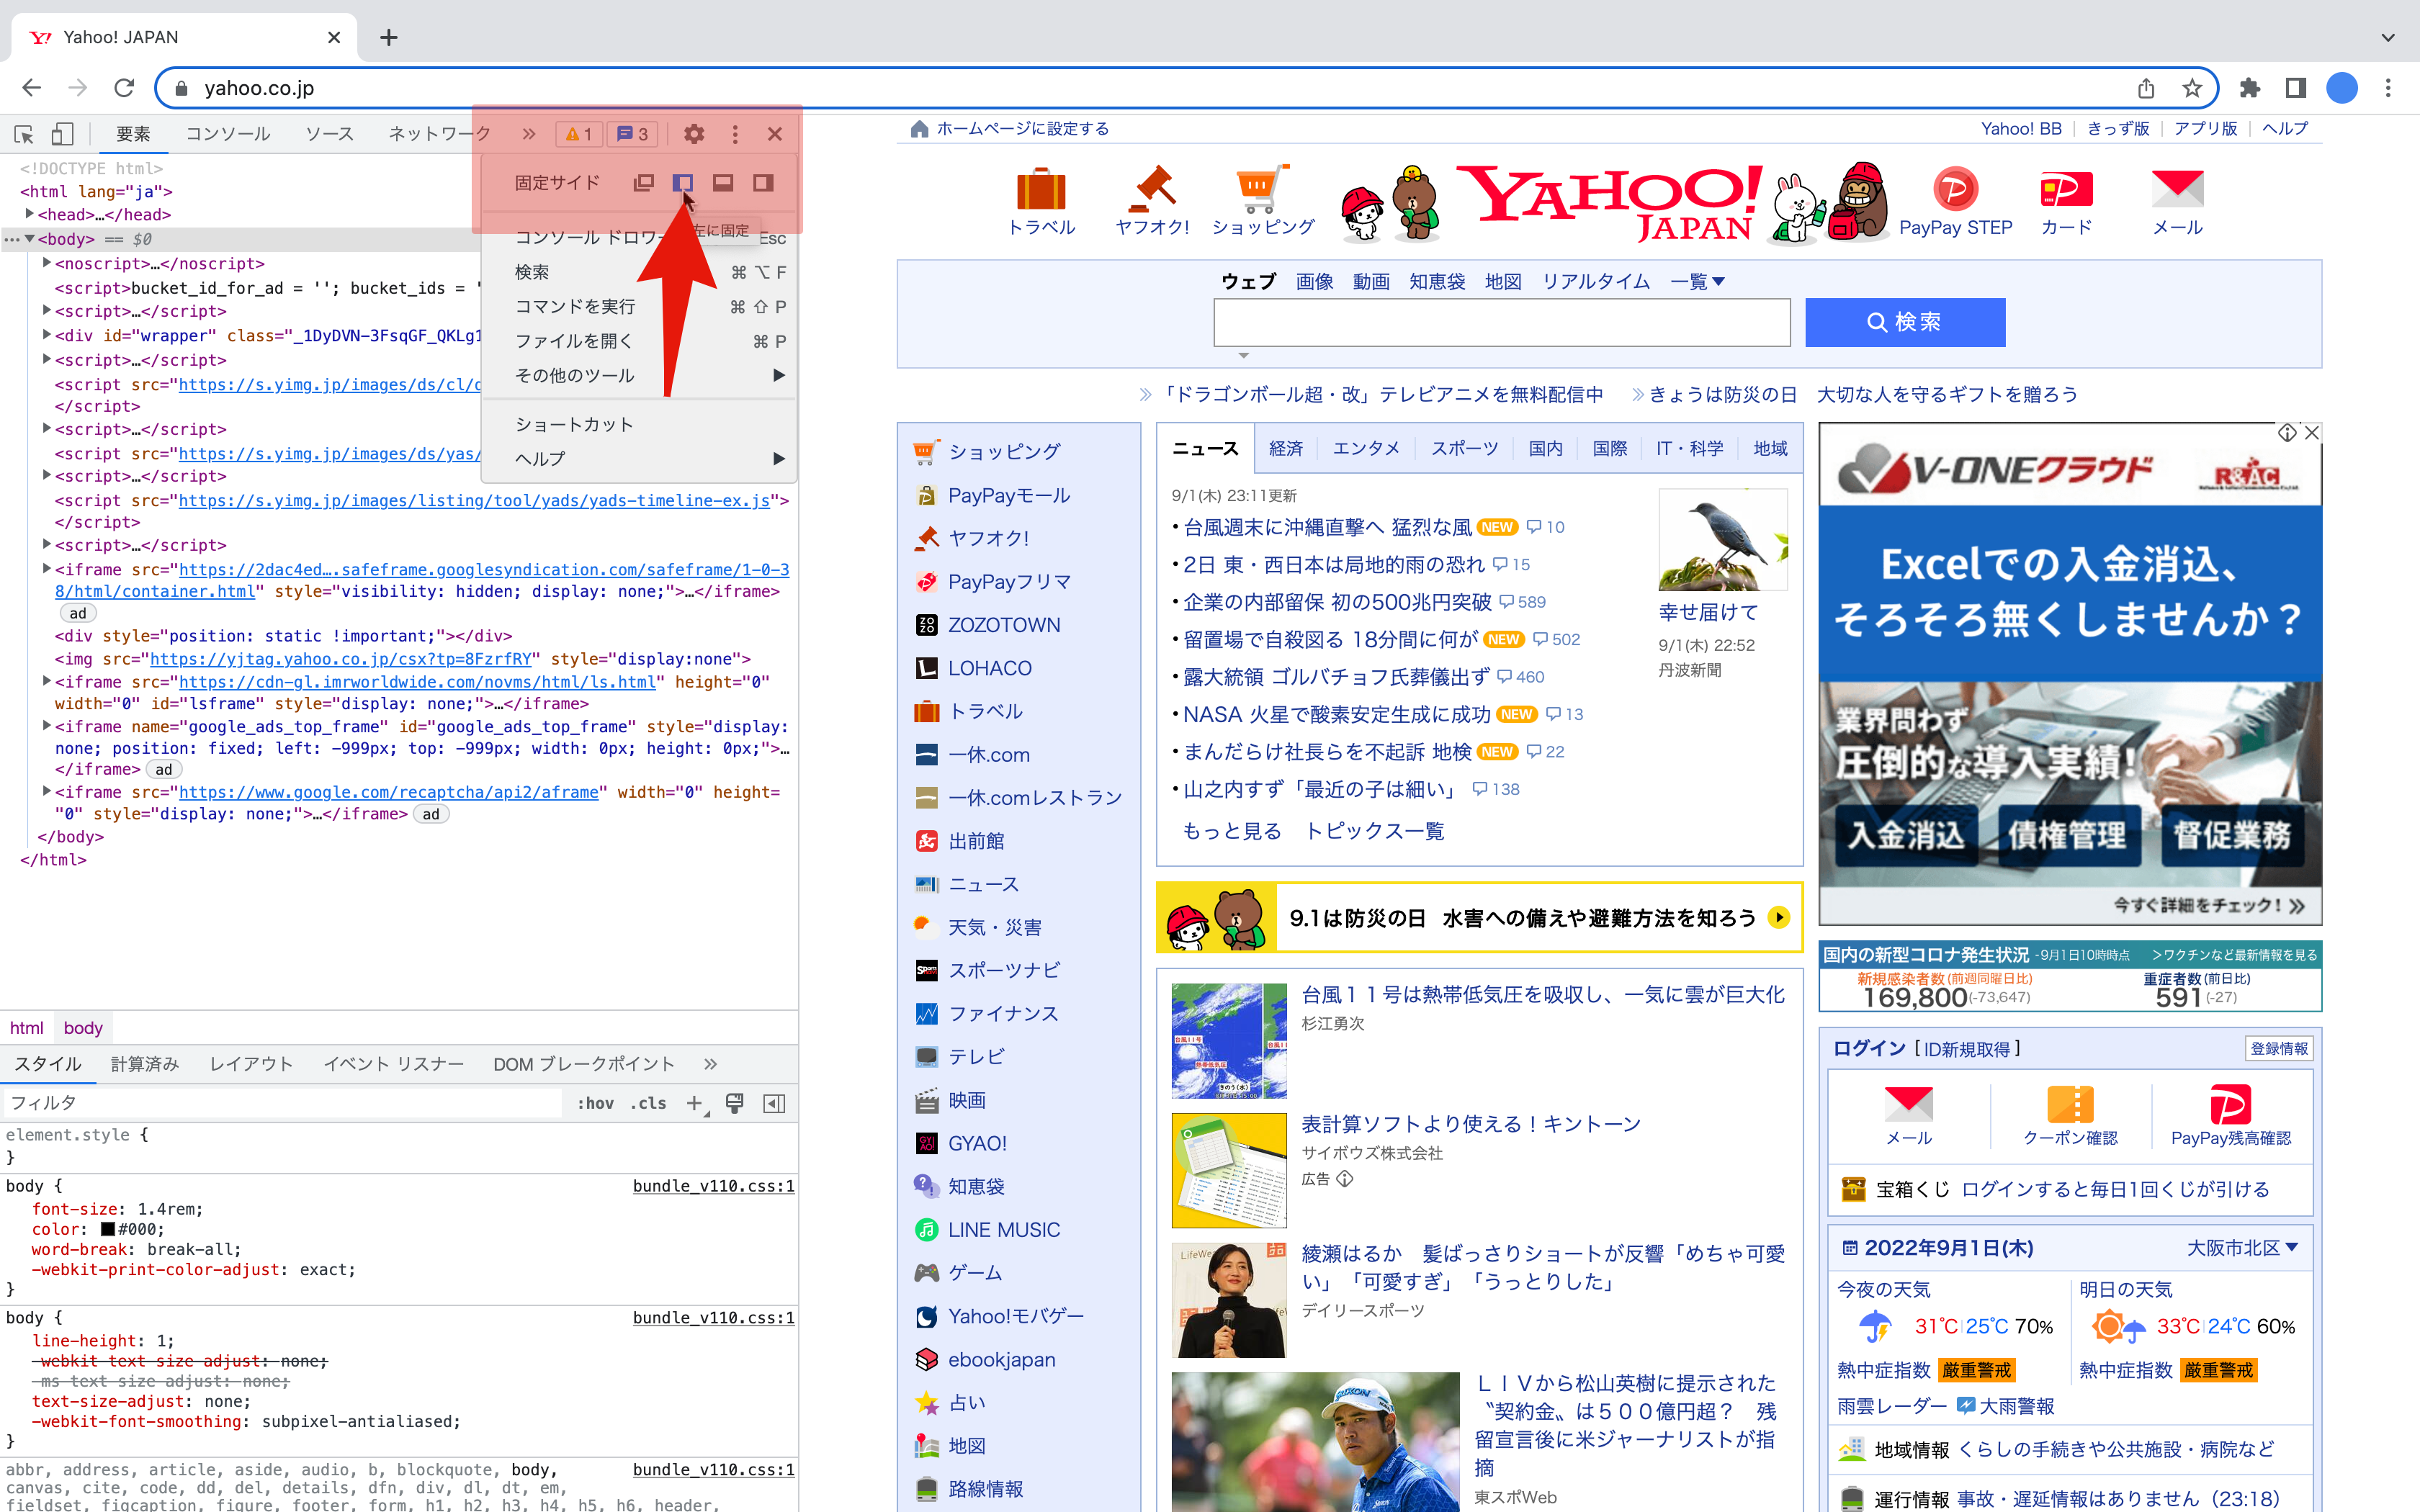Click ホームページに設定する link
Screen dimensions: 2420x1512
point(1022,129)
